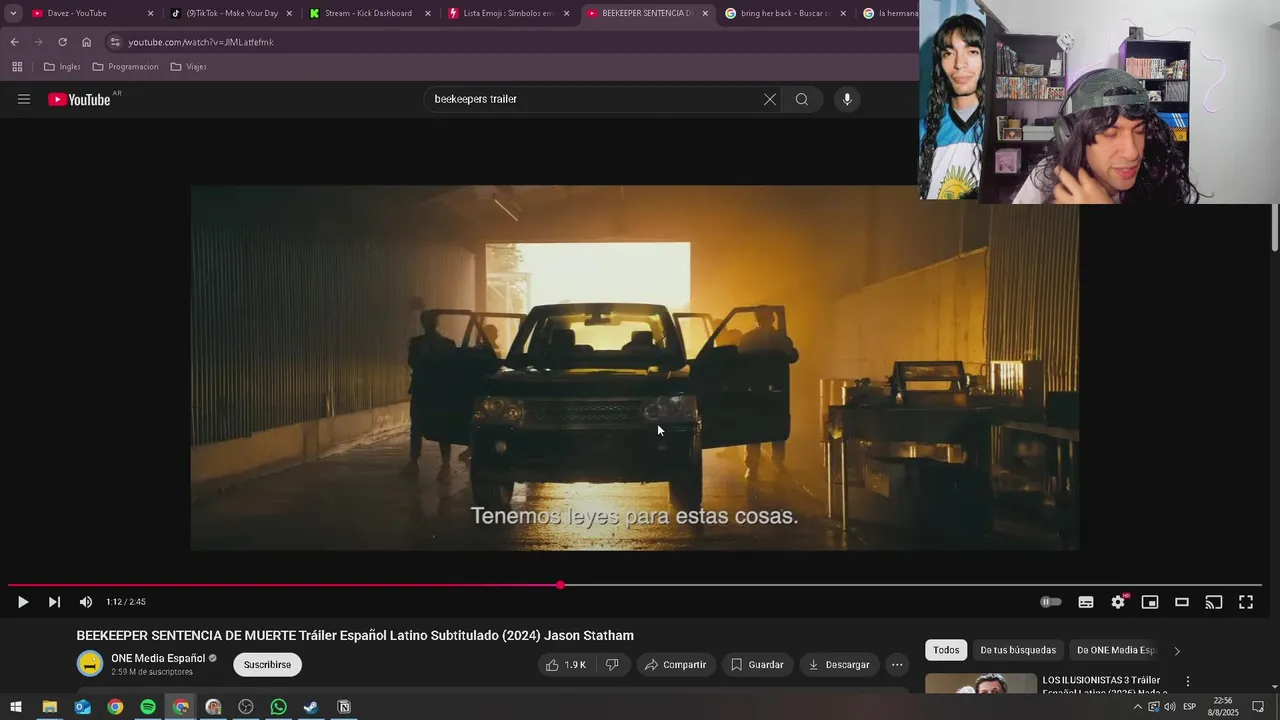The height and width of the screenshot is (720, 1280).
Task: Open the Ingles bookmark folder
Action: pos(62,67)
